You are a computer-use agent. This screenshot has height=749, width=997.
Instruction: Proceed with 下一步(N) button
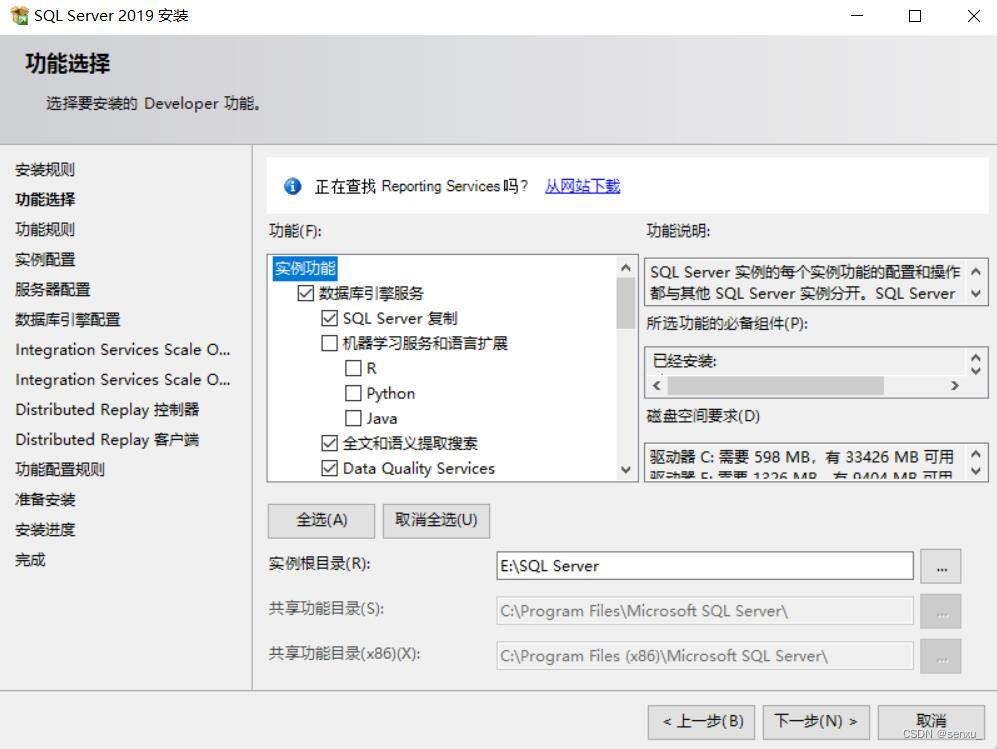coord(816,722)
